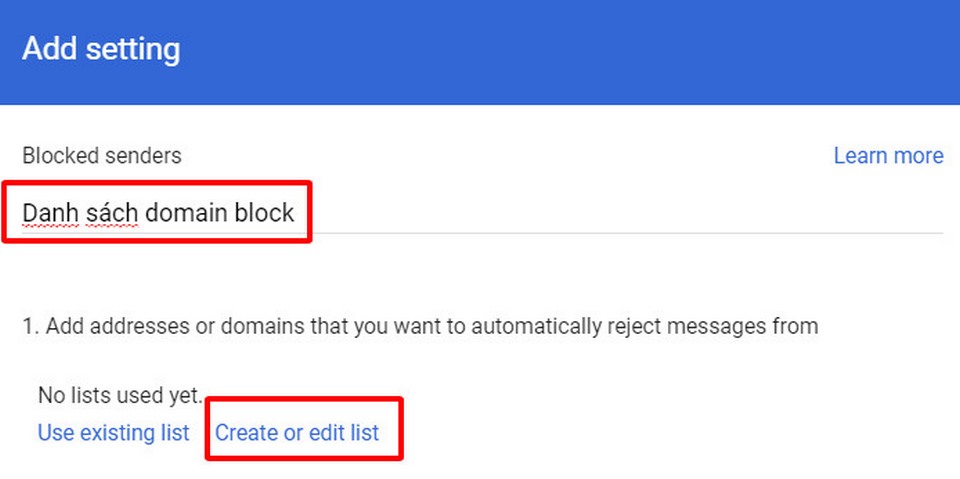
Task: Click the Add setting dialog title
Action: [101, 49]
